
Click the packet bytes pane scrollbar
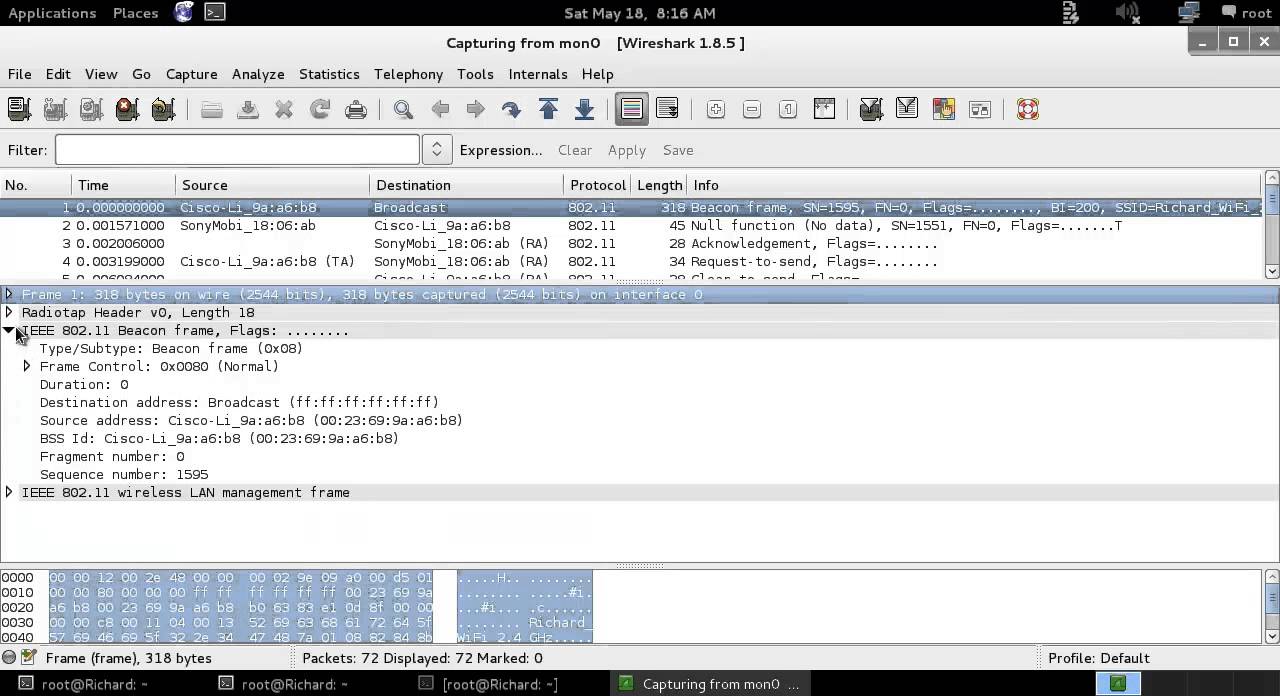tap(1272, 607)
